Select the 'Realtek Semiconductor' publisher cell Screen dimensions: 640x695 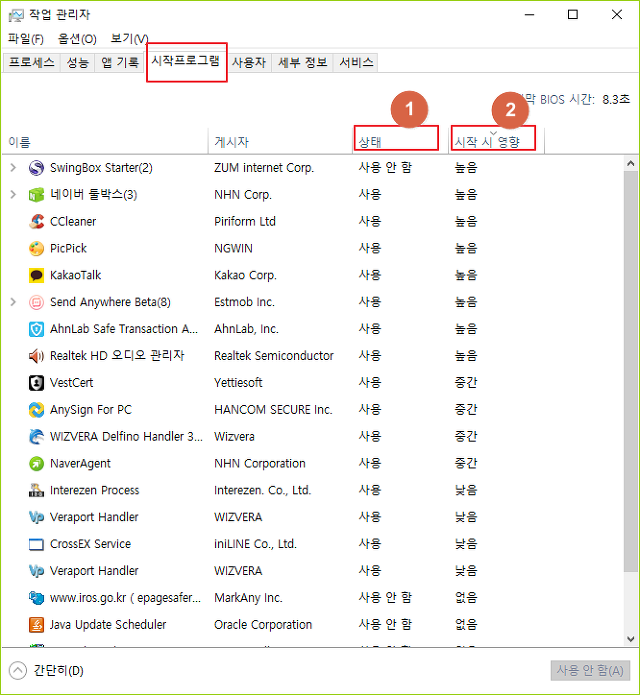273,356
